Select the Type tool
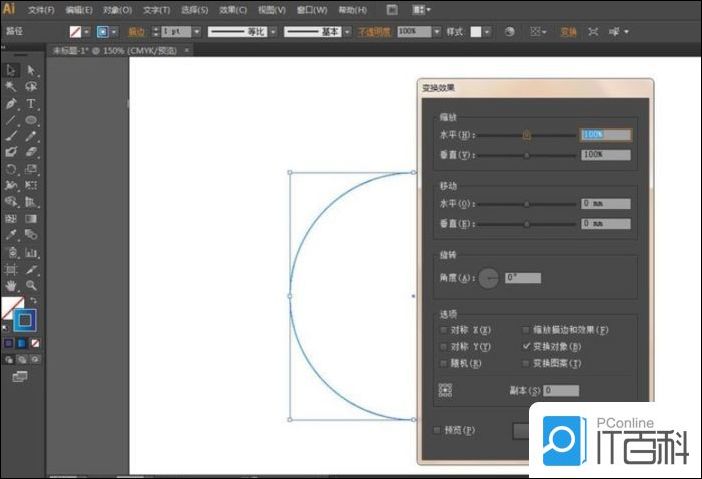Image resolution: width=702 pixels, height=479 pixels. (31, 103)
